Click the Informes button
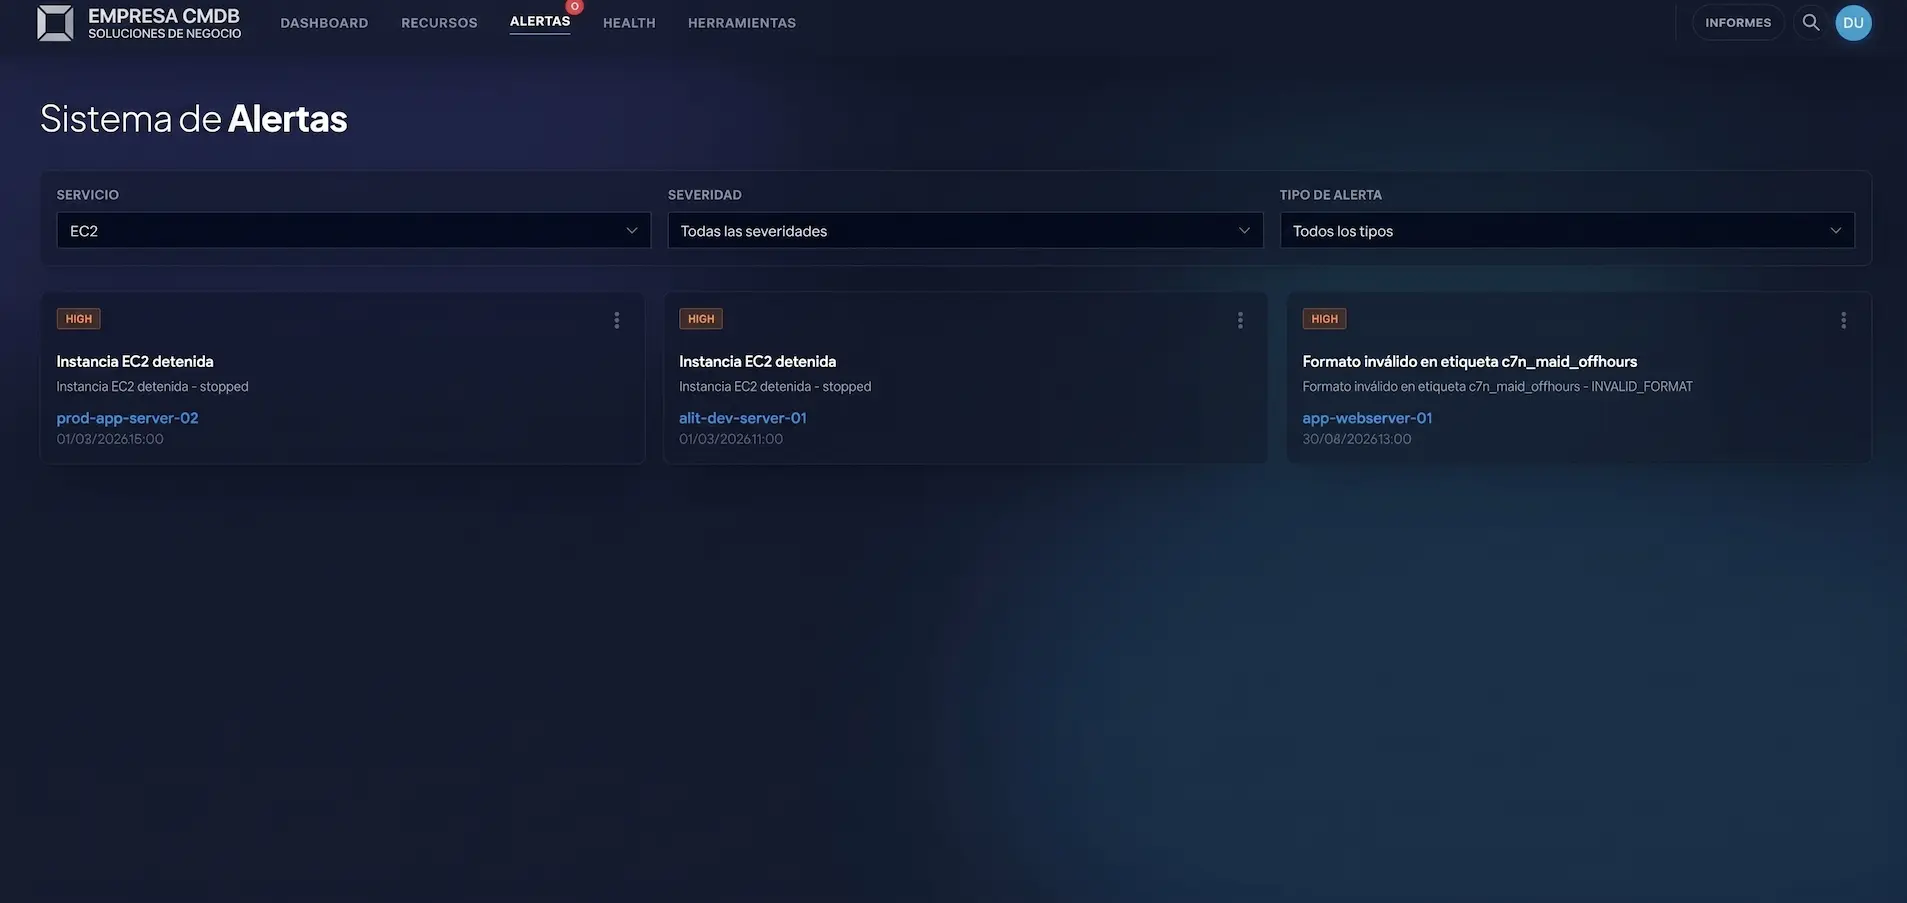1907x903 pixels. [x=1738, y=23]
